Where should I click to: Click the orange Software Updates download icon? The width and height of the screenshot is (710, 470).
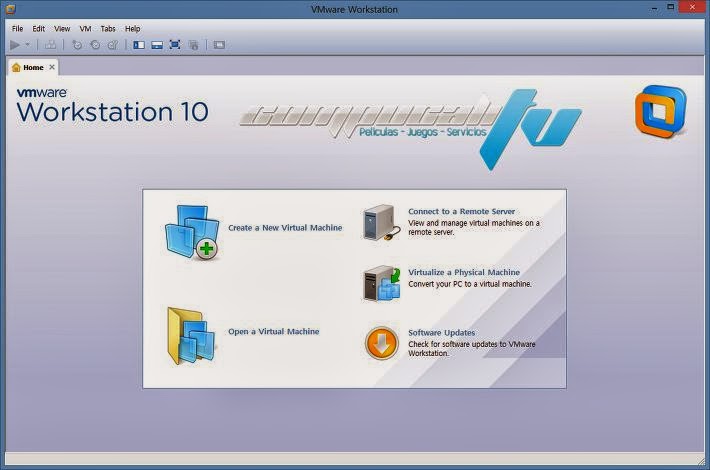pos(381,343)
